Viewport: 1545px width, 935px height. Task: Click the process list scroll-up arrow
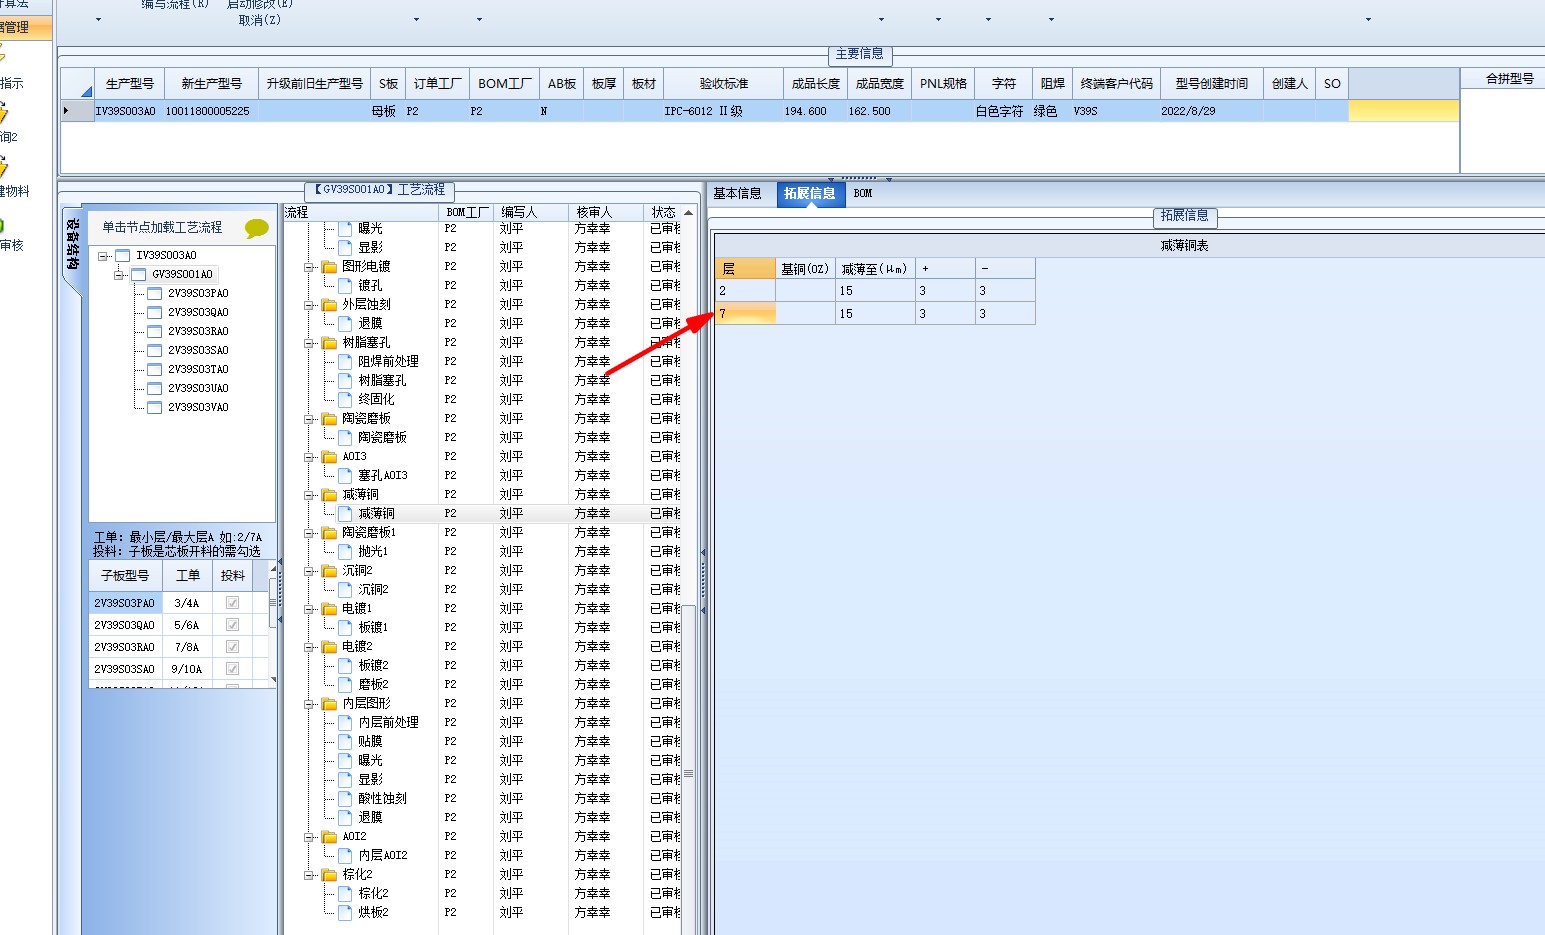[688, 213]
